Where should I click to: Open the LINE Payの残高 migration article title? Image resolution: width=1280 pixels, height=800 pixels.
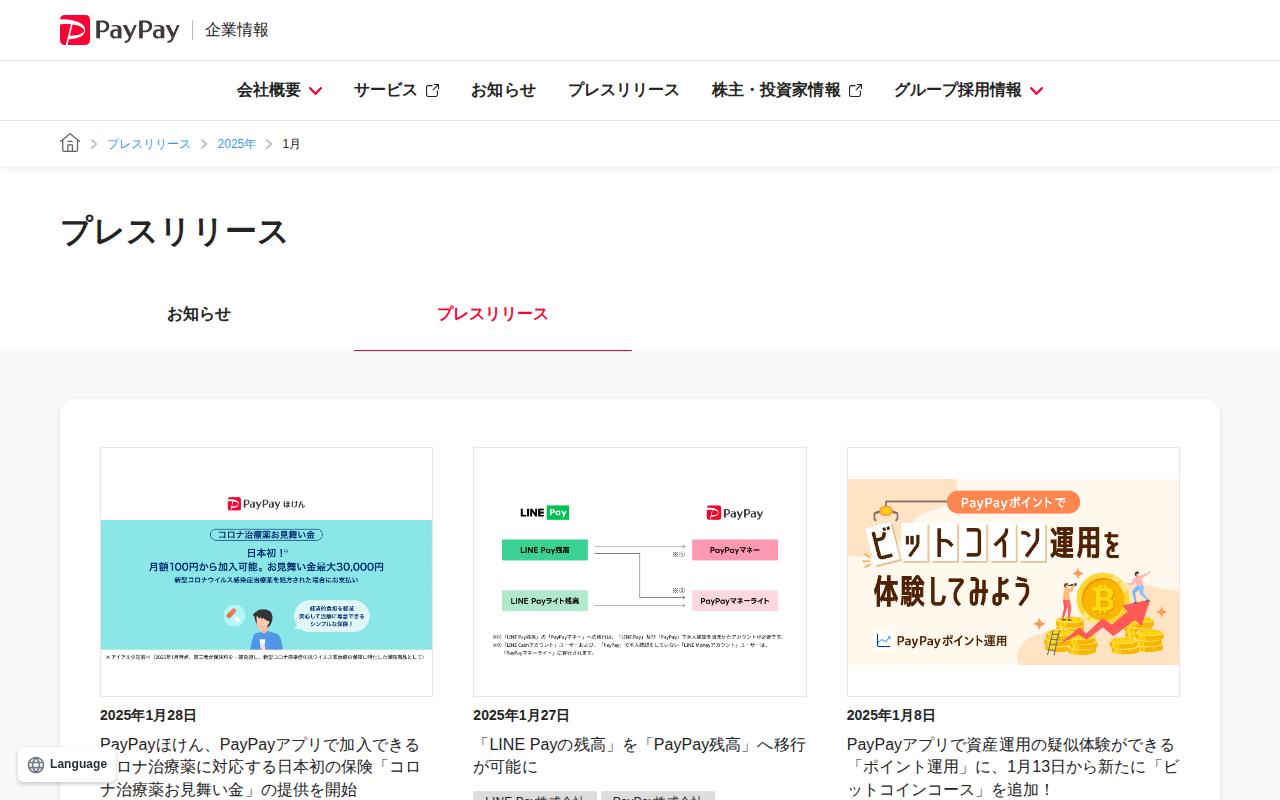[x=639, y=756]
